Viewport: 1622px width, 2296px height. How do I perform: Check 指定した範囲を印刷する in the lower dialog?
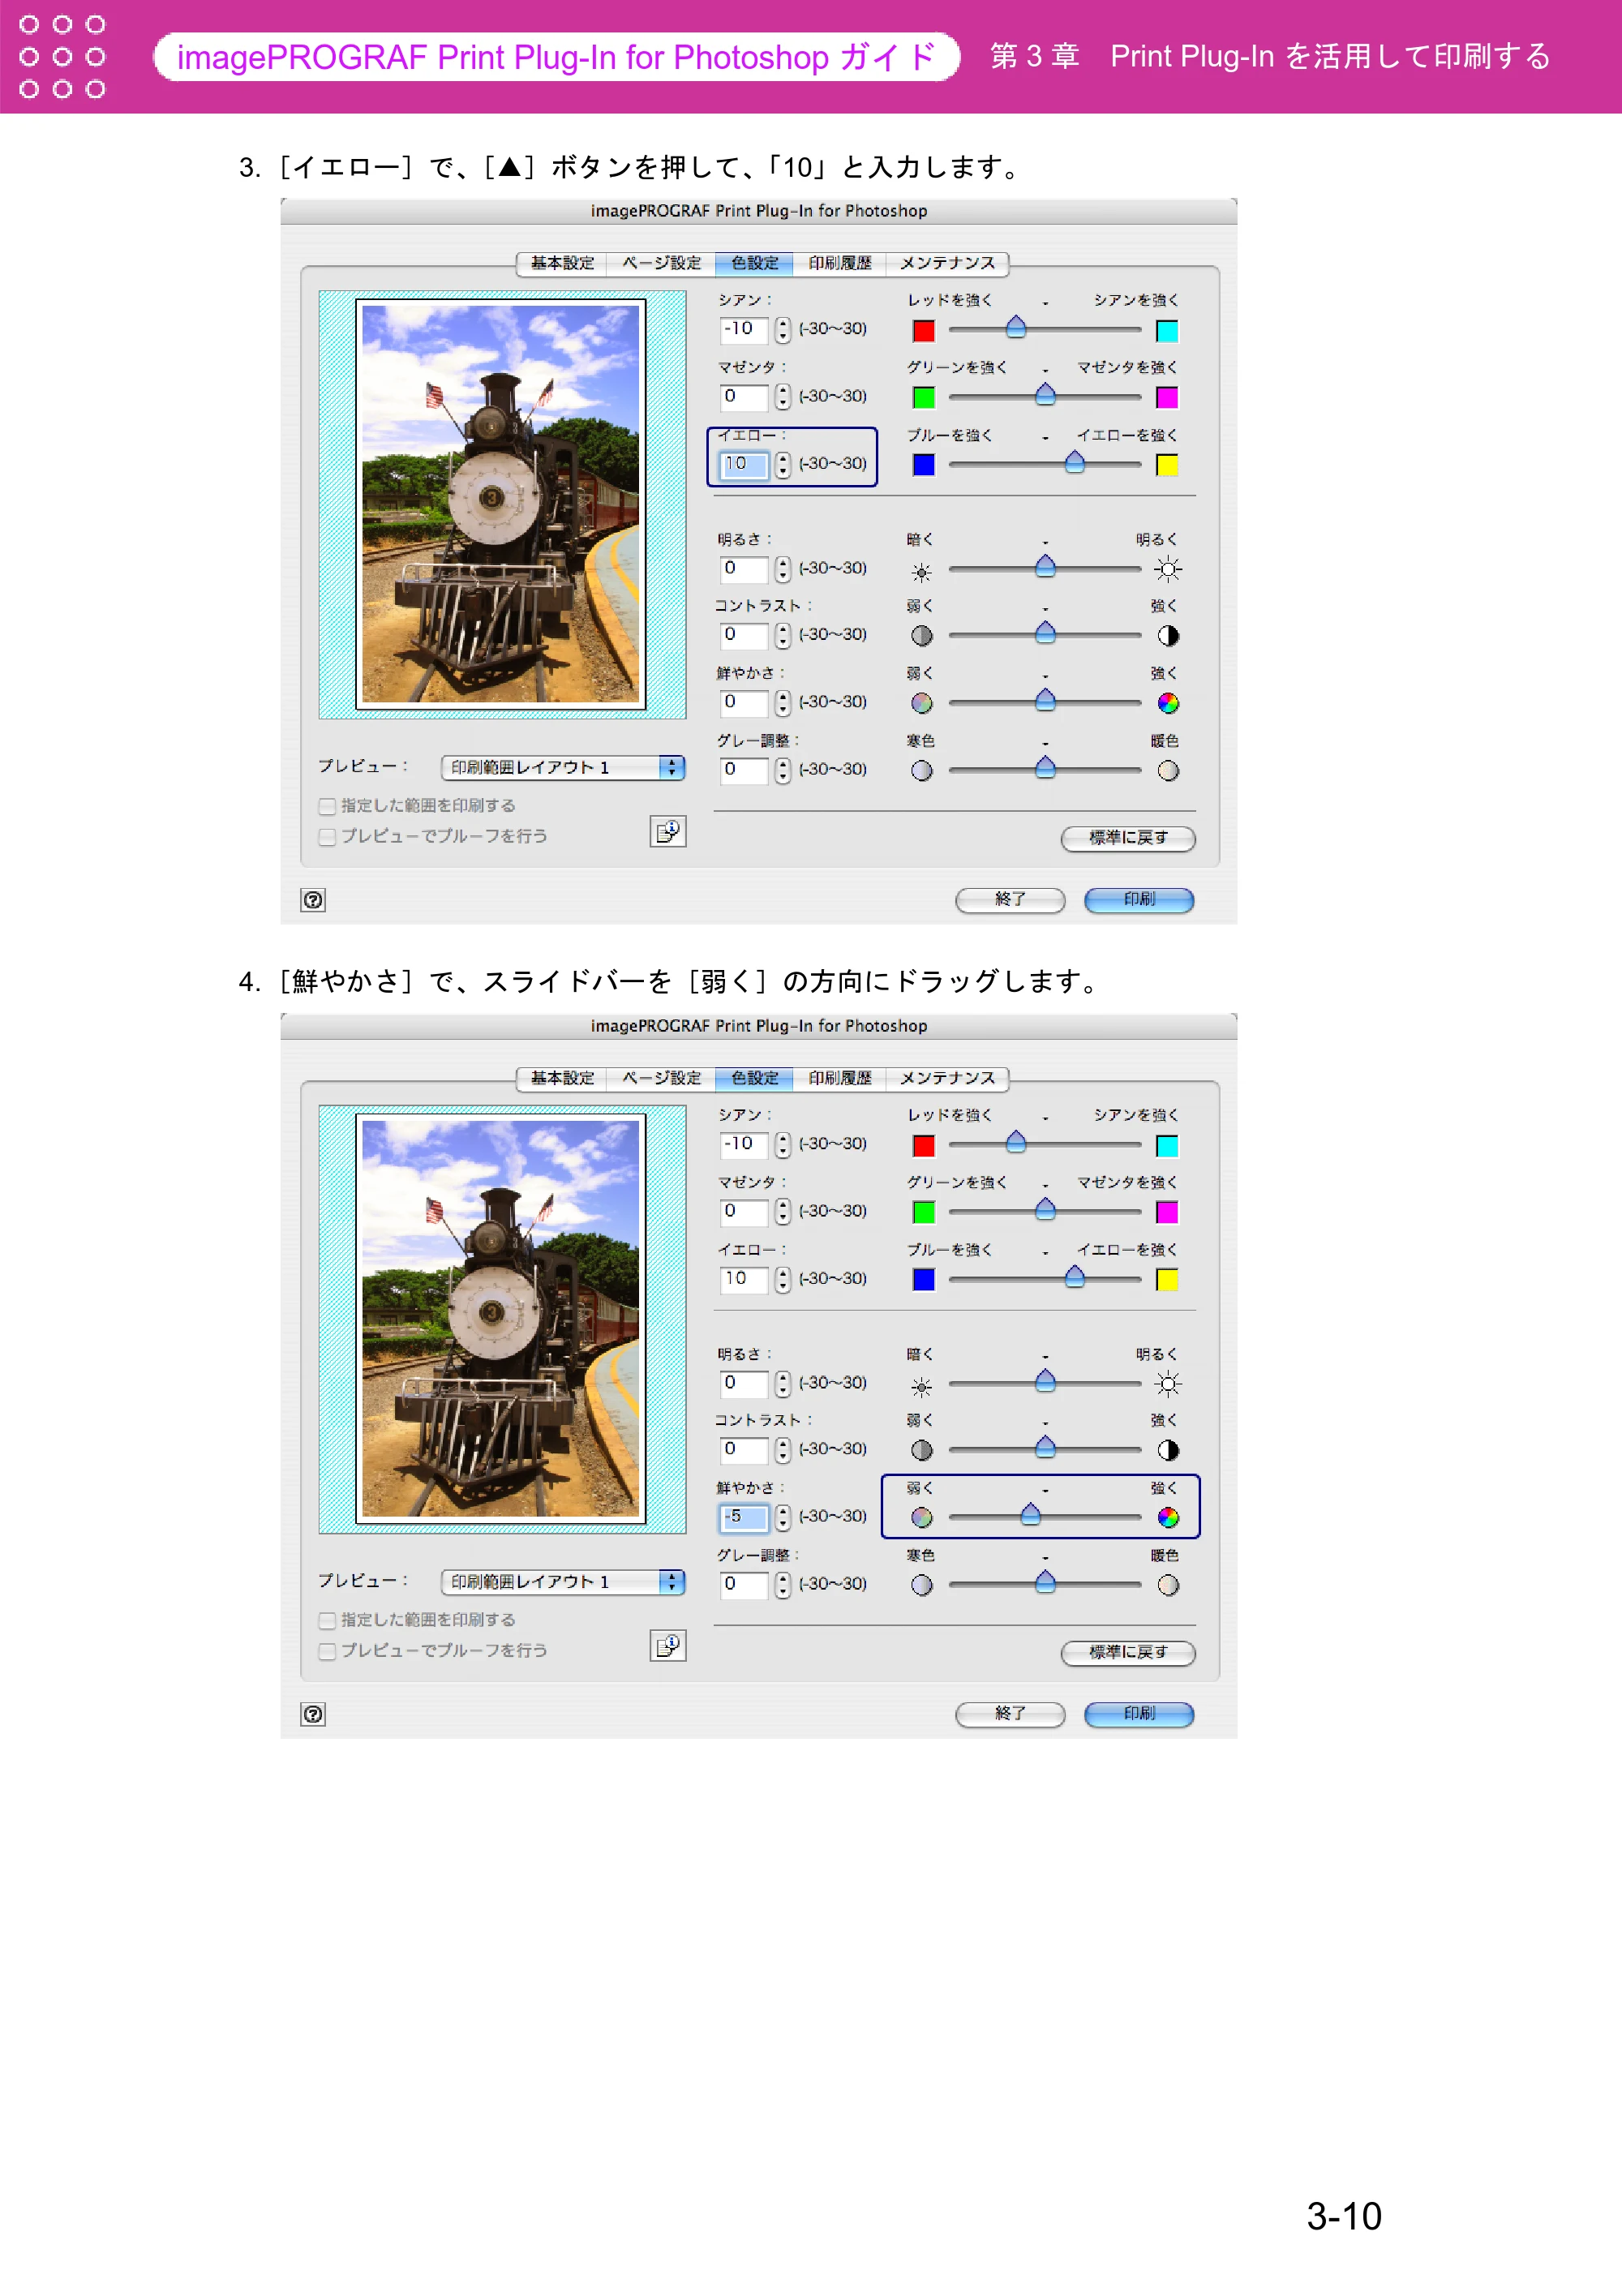pos(326,1620)
